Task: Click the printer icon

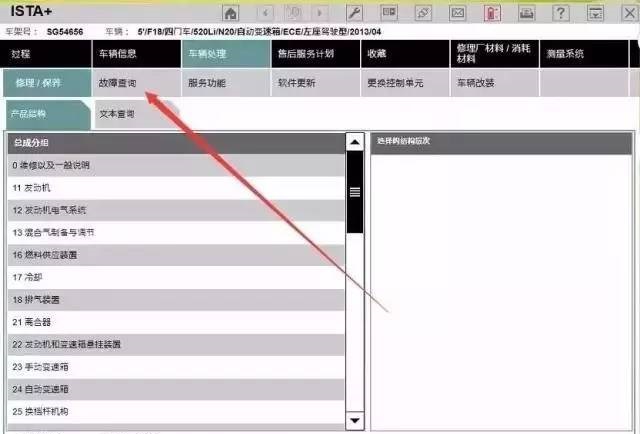Action: [527, 13]
